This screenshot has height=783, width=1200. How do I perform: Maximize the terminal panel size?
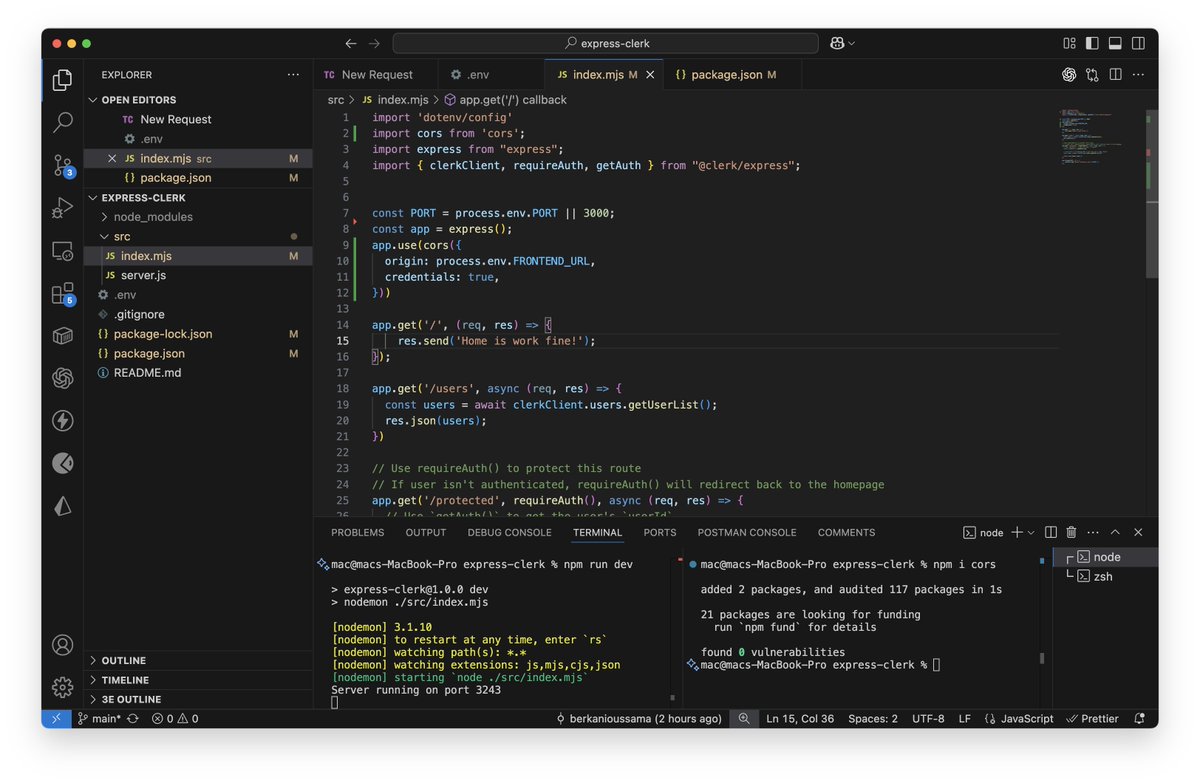click(1115, 533)
